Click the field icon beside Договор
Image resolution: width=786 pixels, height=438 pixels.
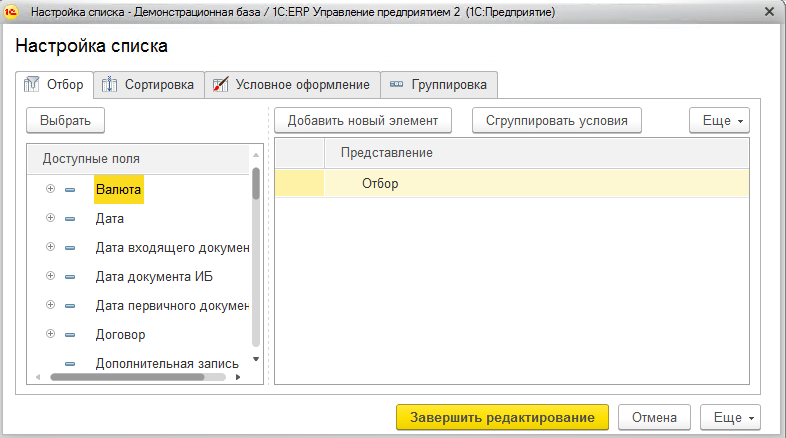pyautogui.click(x=70, y=335)
